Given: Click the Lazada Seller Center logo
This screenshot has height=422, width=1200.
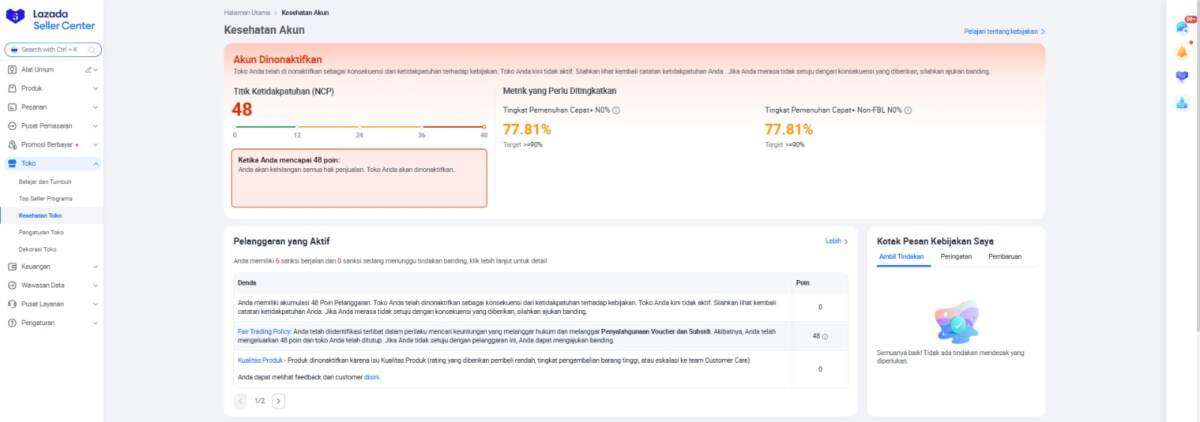Looking at the screenshot, I should pos(51,20).
